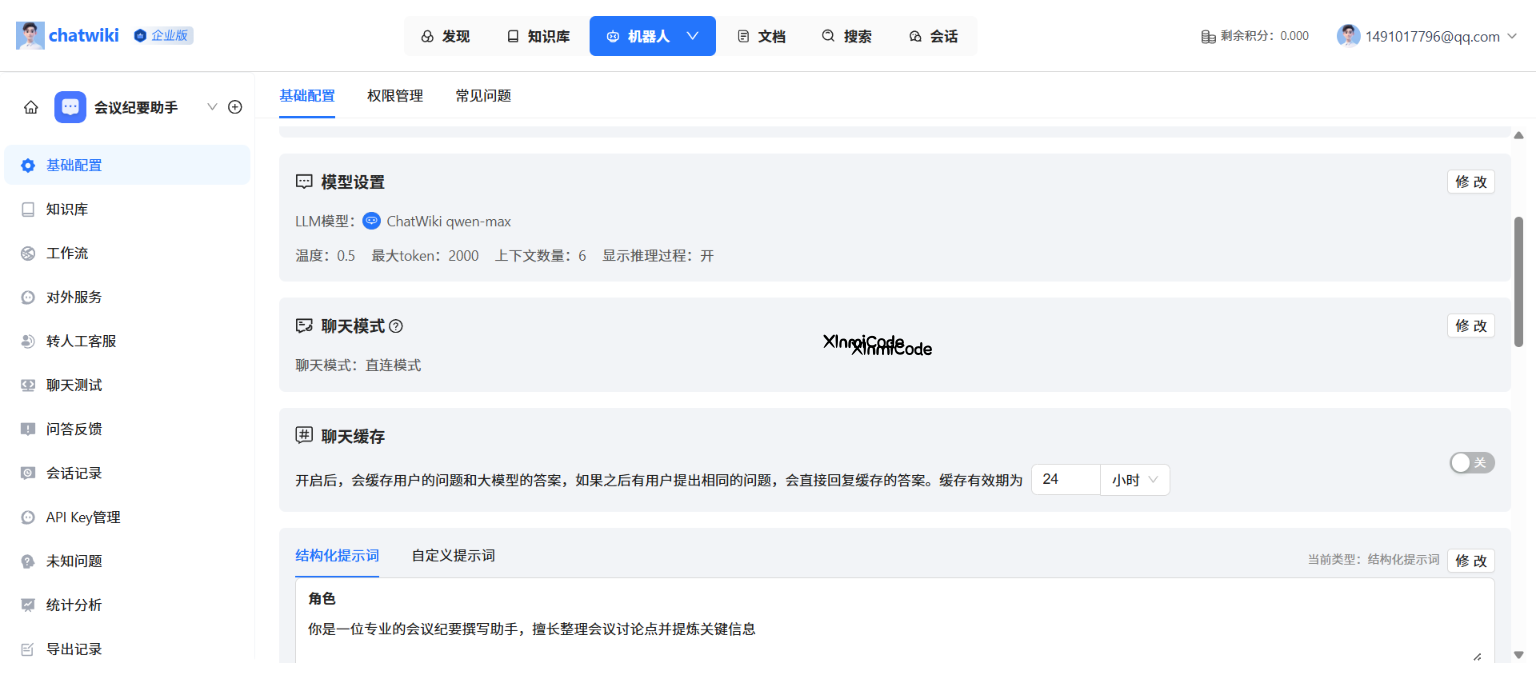
Task: Select the 知识库 book icon in sidebar
Action: click(x=27, y=208)
